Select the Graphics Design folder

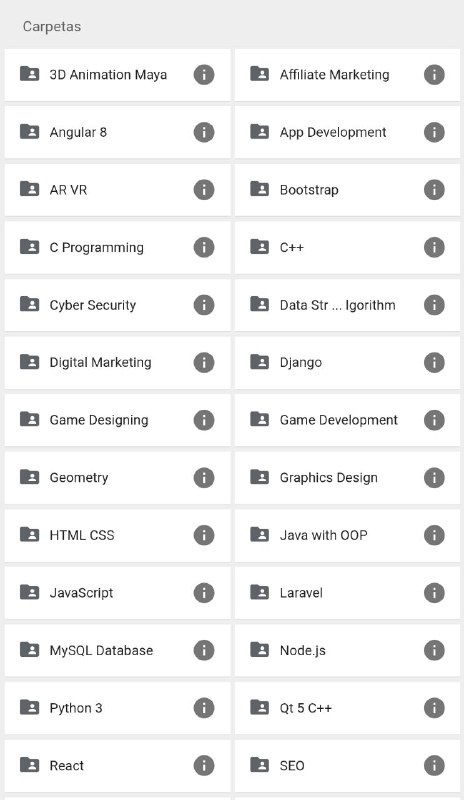(x=347, y=478)
